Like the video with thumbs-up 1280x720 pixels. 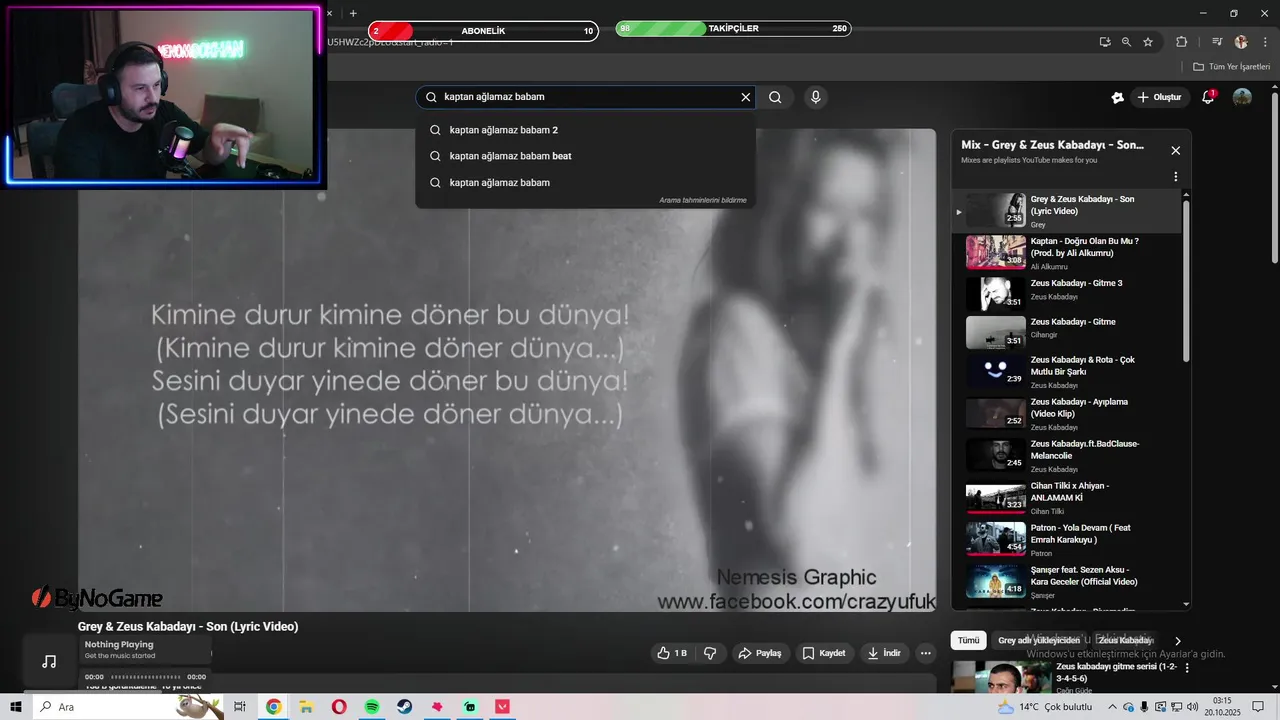(672, 653)
